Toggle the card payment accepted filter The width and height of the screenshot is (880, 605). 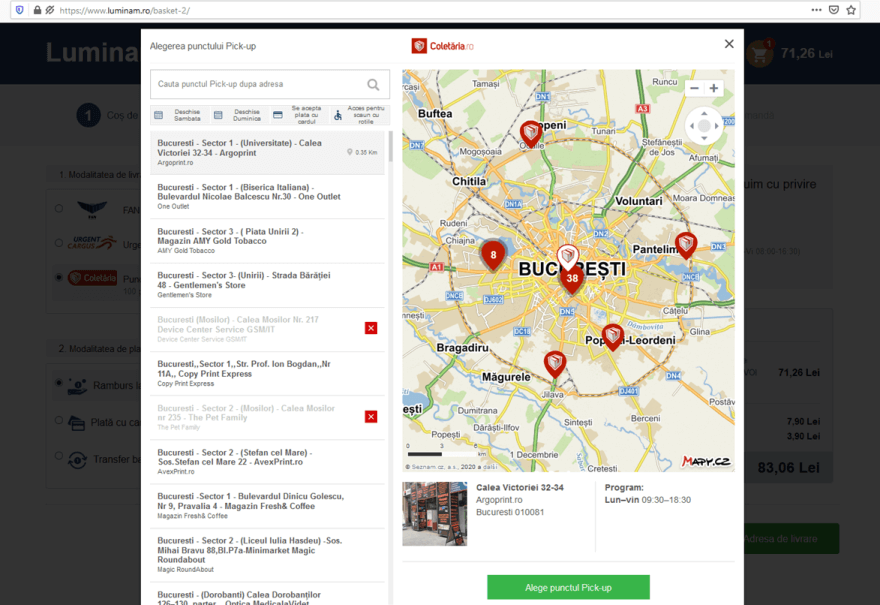point(298,115)
